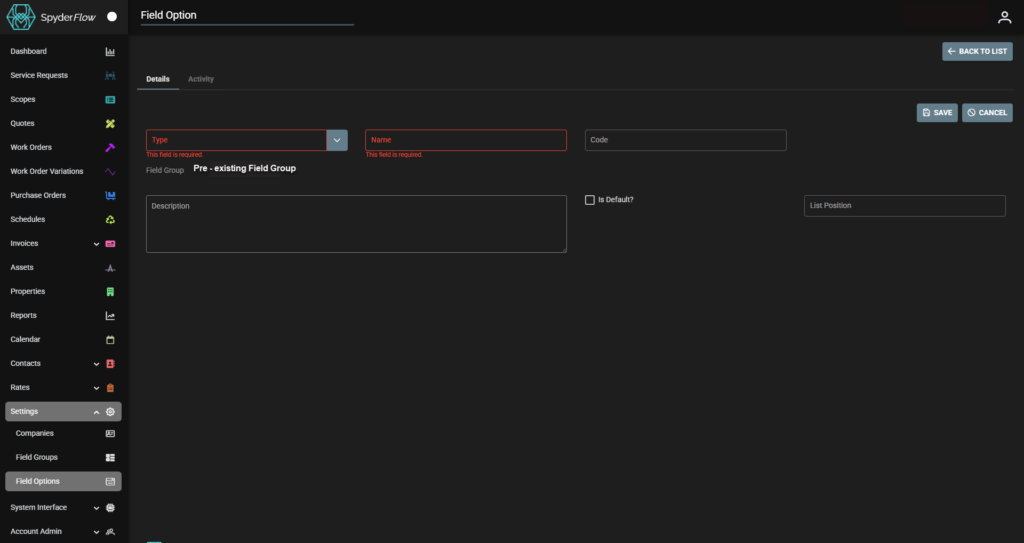
Task: Click the Dashboard chart icon in sidebar
Action: [110, 52]
